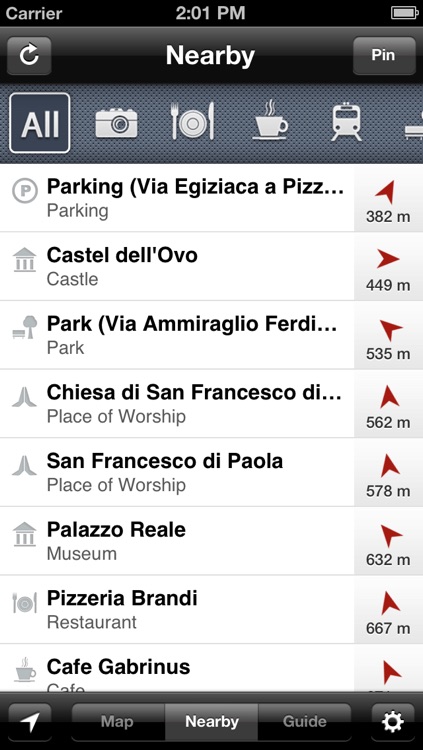This screenshot has height=750, width=423.
Task: Switch to the Map tab
Action: 118,722
